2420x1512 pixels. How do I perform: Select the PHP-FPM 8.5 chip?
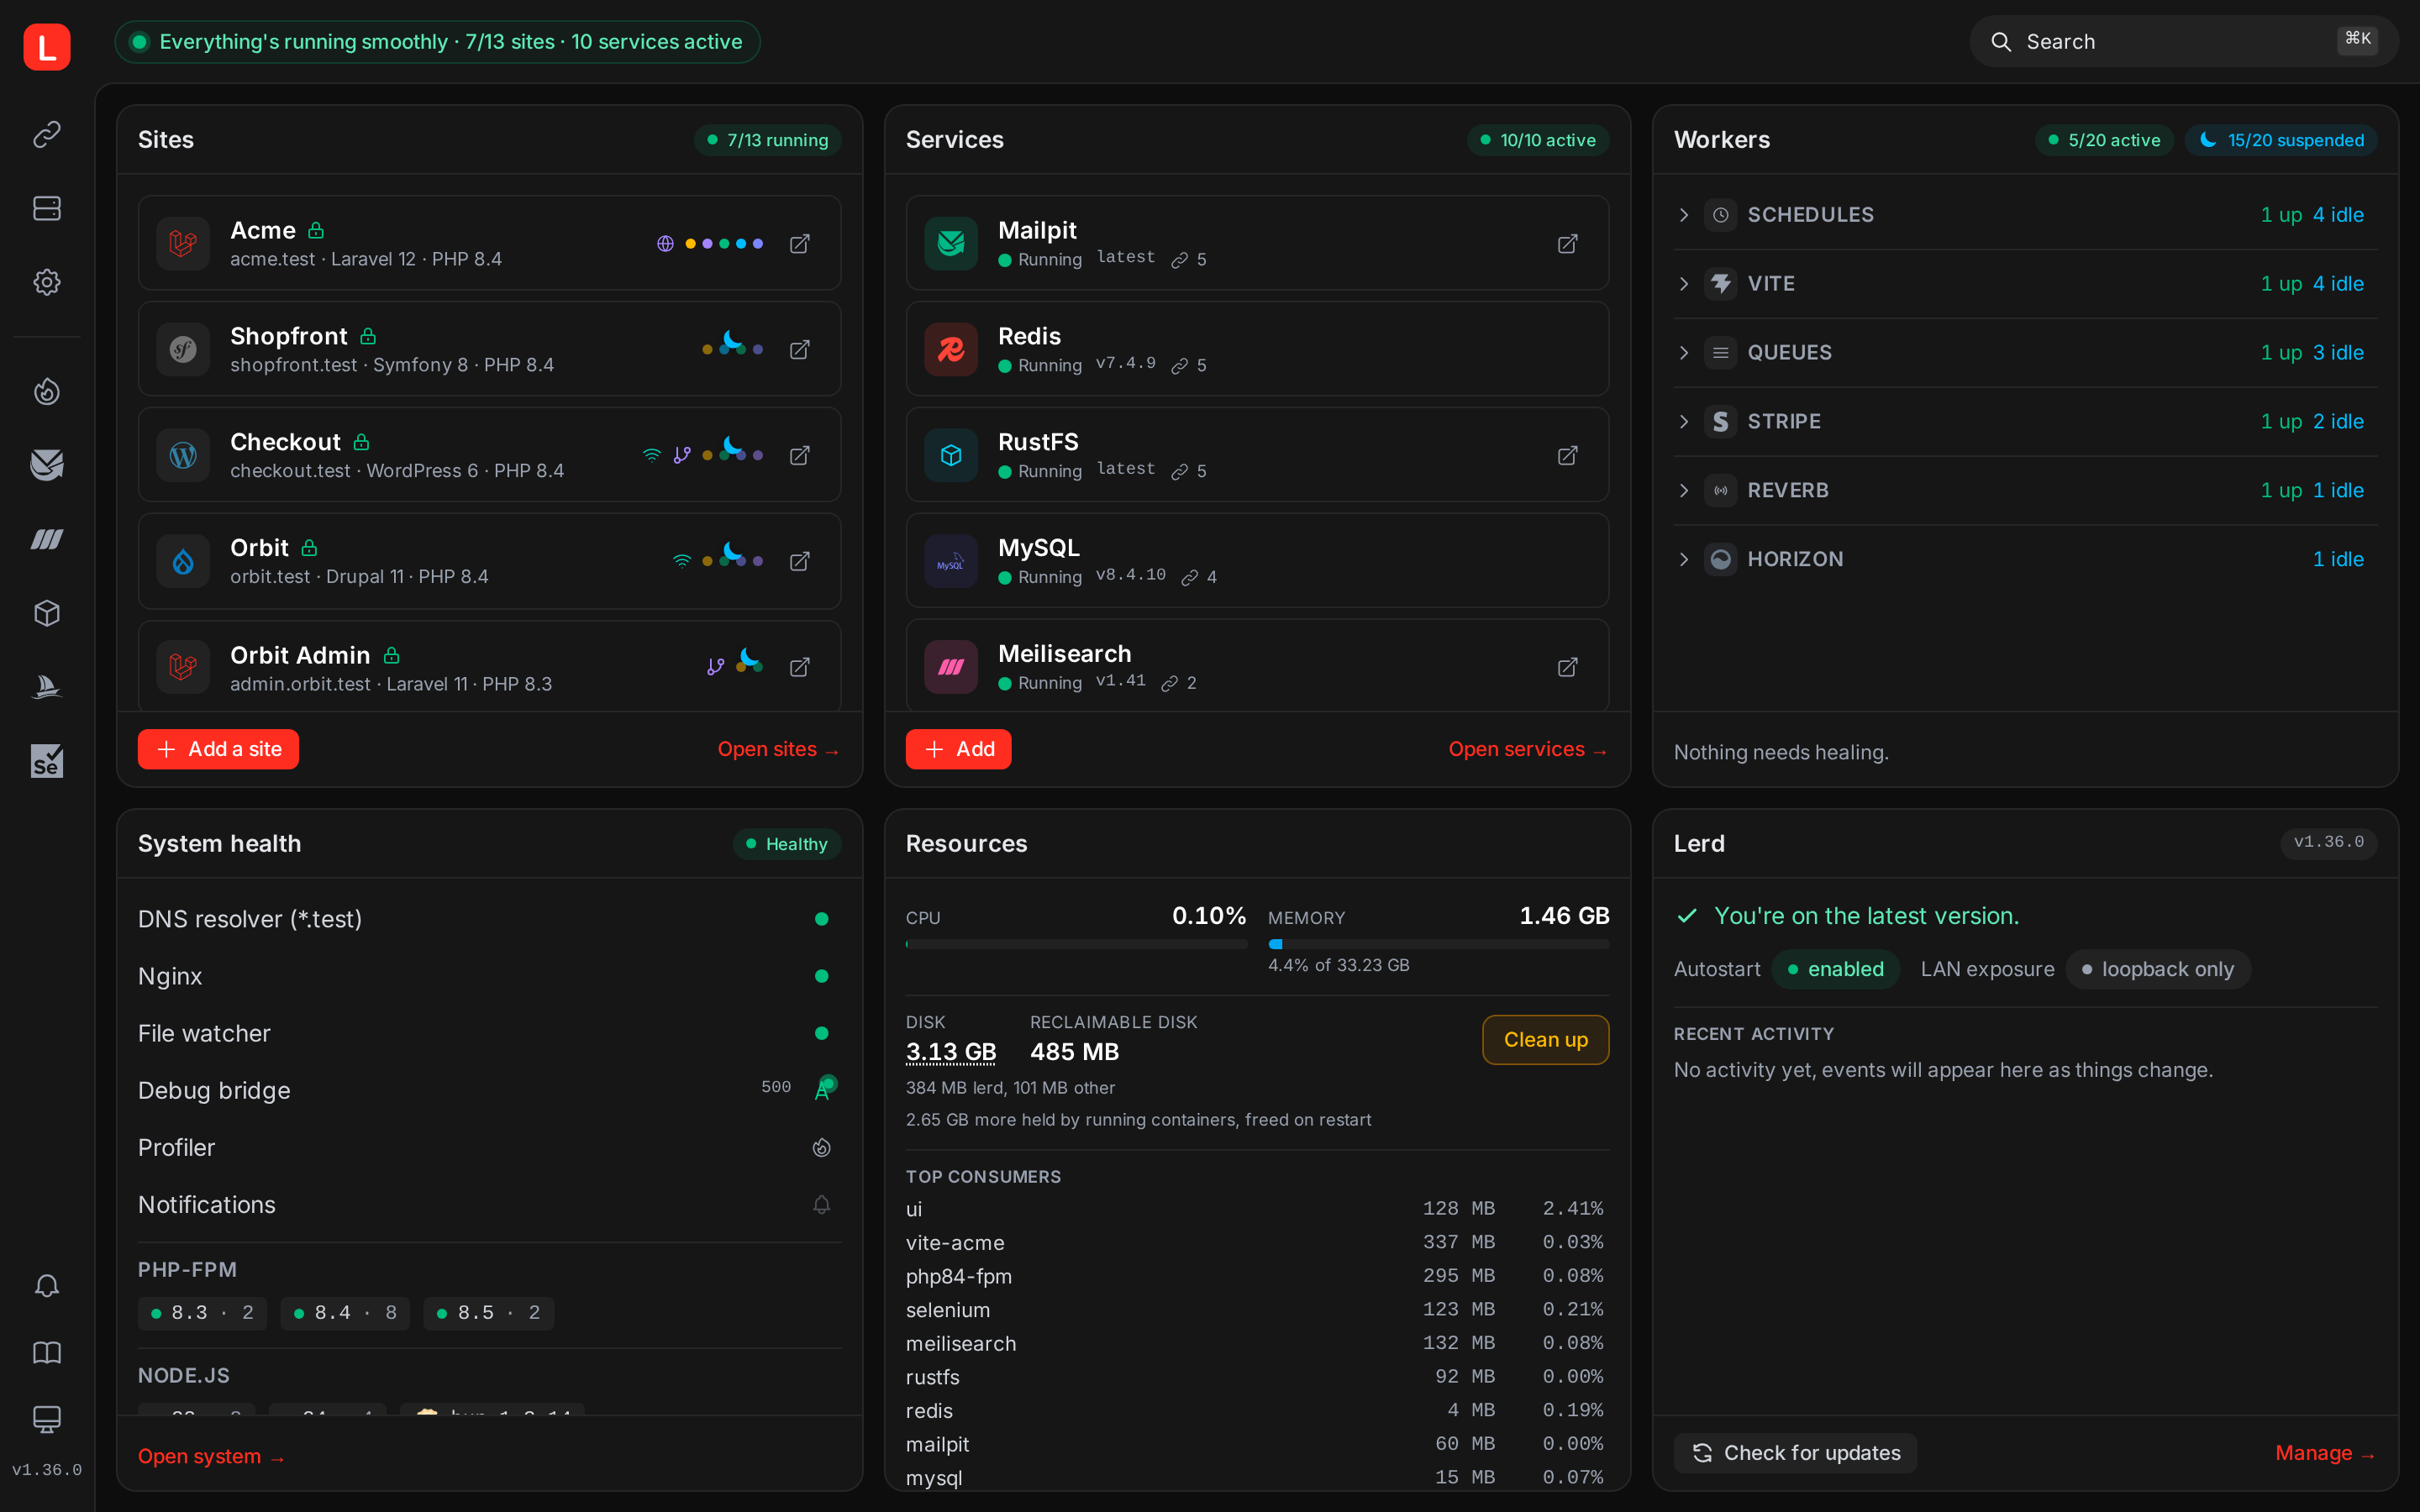488,1313
